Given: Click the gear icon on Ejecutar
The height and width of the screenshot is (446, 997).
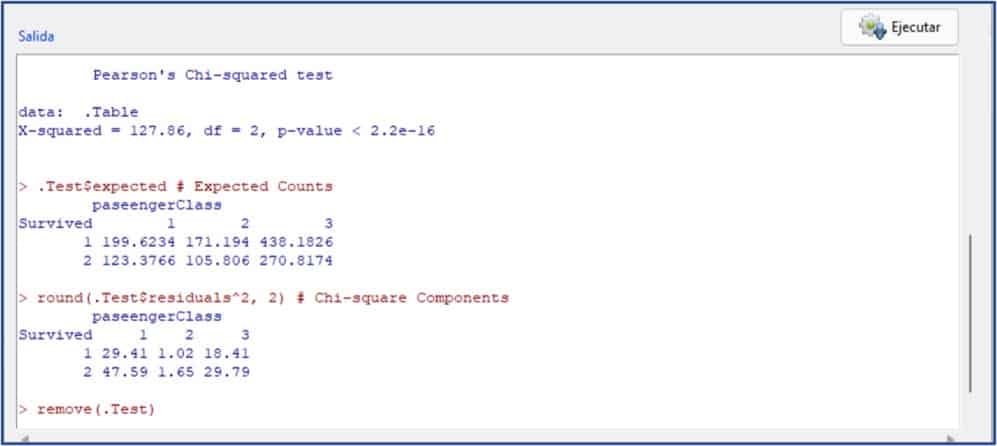Looking at the screenshot, I should coord(871,28).
